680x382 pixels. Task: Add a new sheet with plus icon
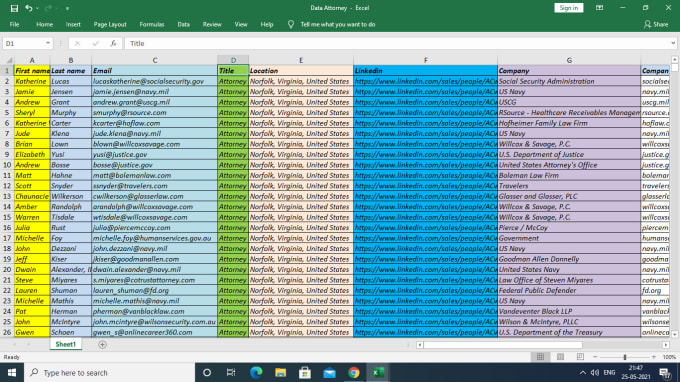(x=102, y=345)
